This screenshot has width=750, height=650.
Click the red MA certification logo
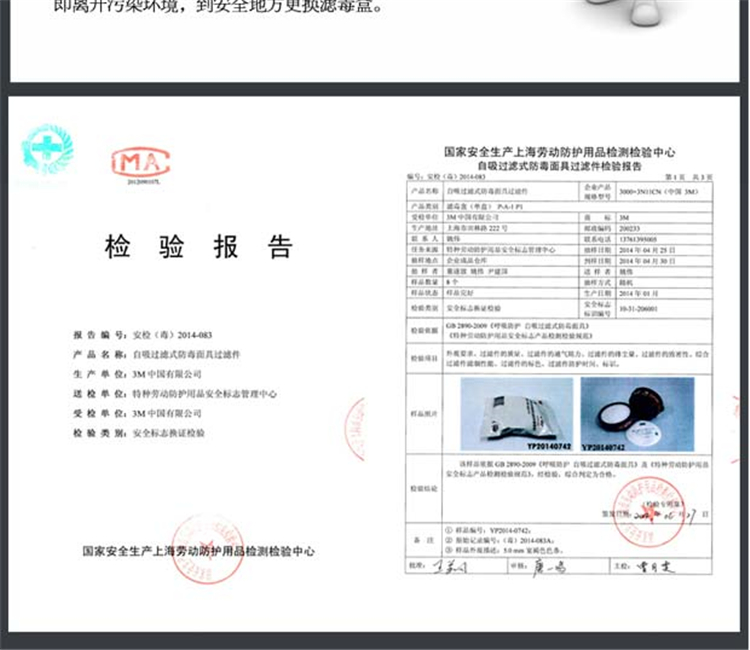tap(140, 163)
